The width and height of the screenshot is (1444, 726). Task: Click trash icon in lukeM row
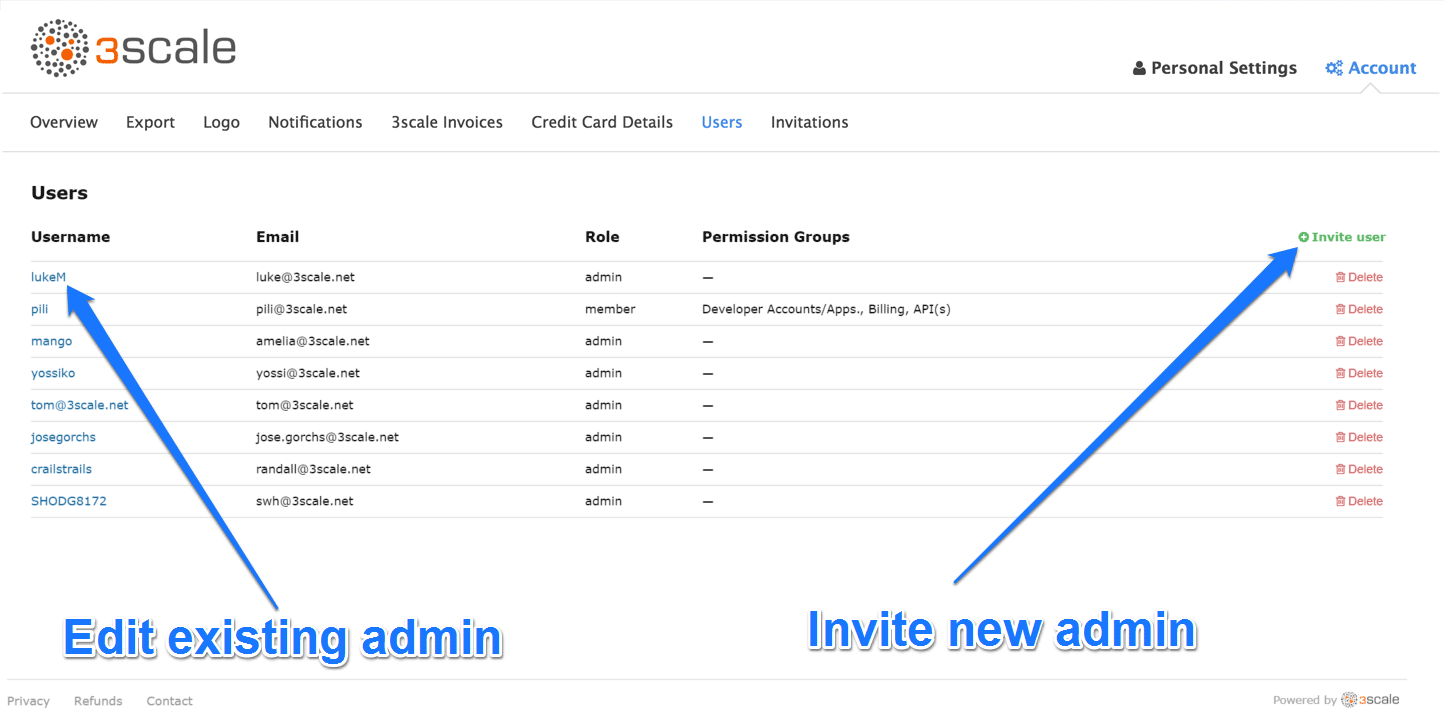coord(1340,277)
